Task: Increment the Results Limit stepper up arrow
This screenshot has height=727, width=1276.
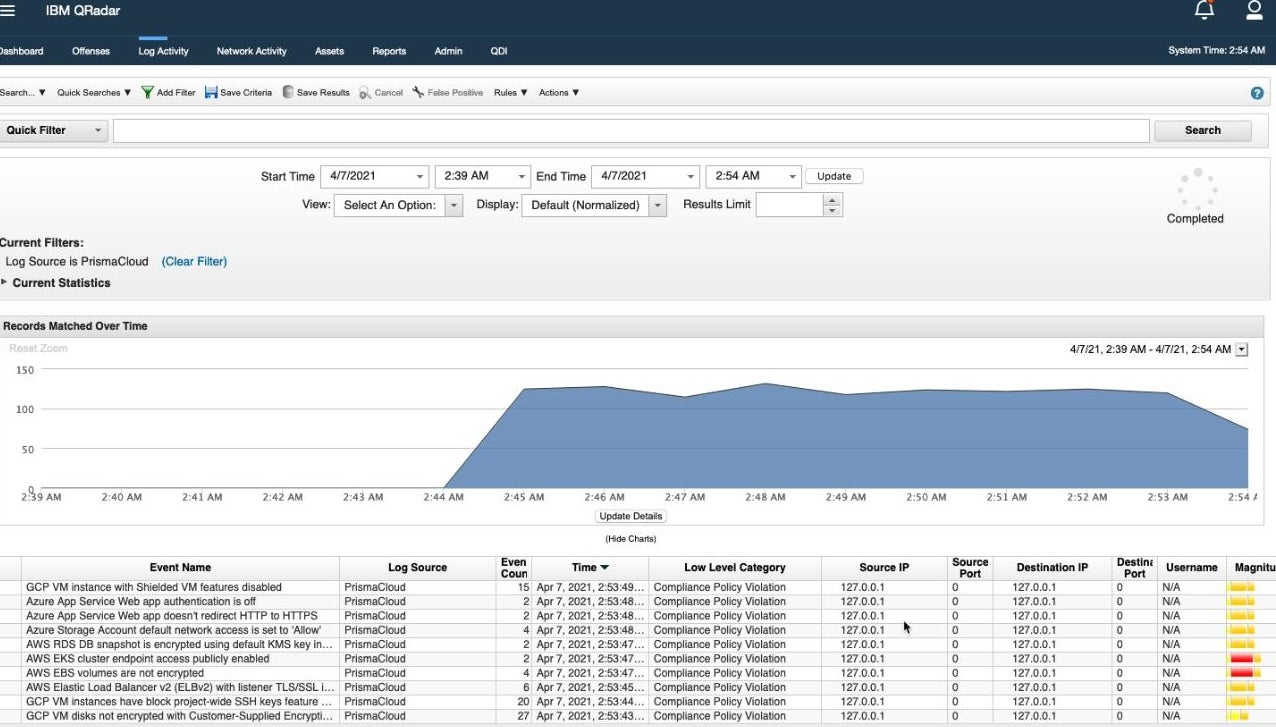Action: pos(832,198)
